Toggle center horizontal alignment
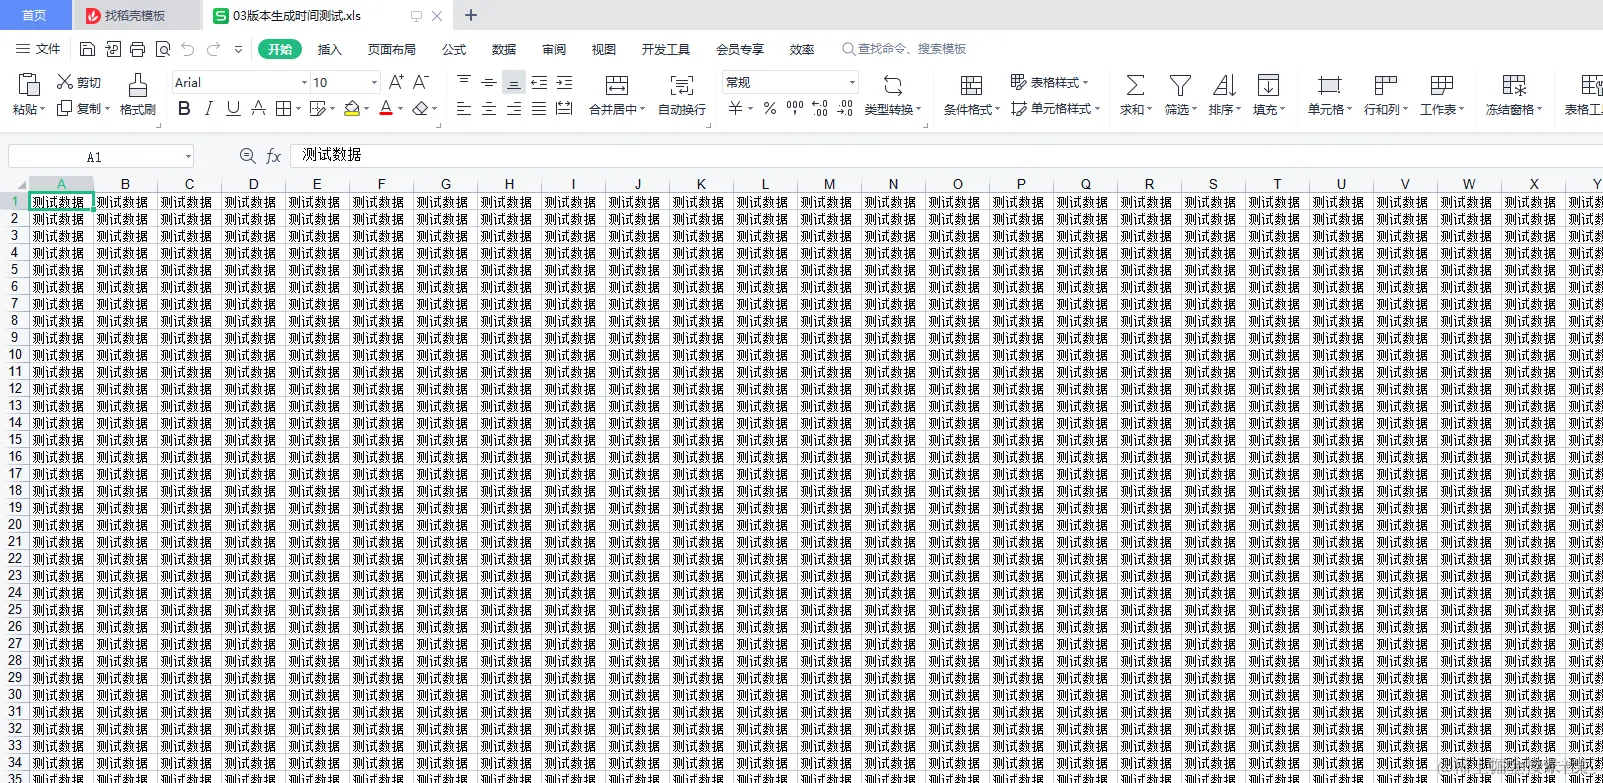1603x783 pixels. click(x=489, y=108)
